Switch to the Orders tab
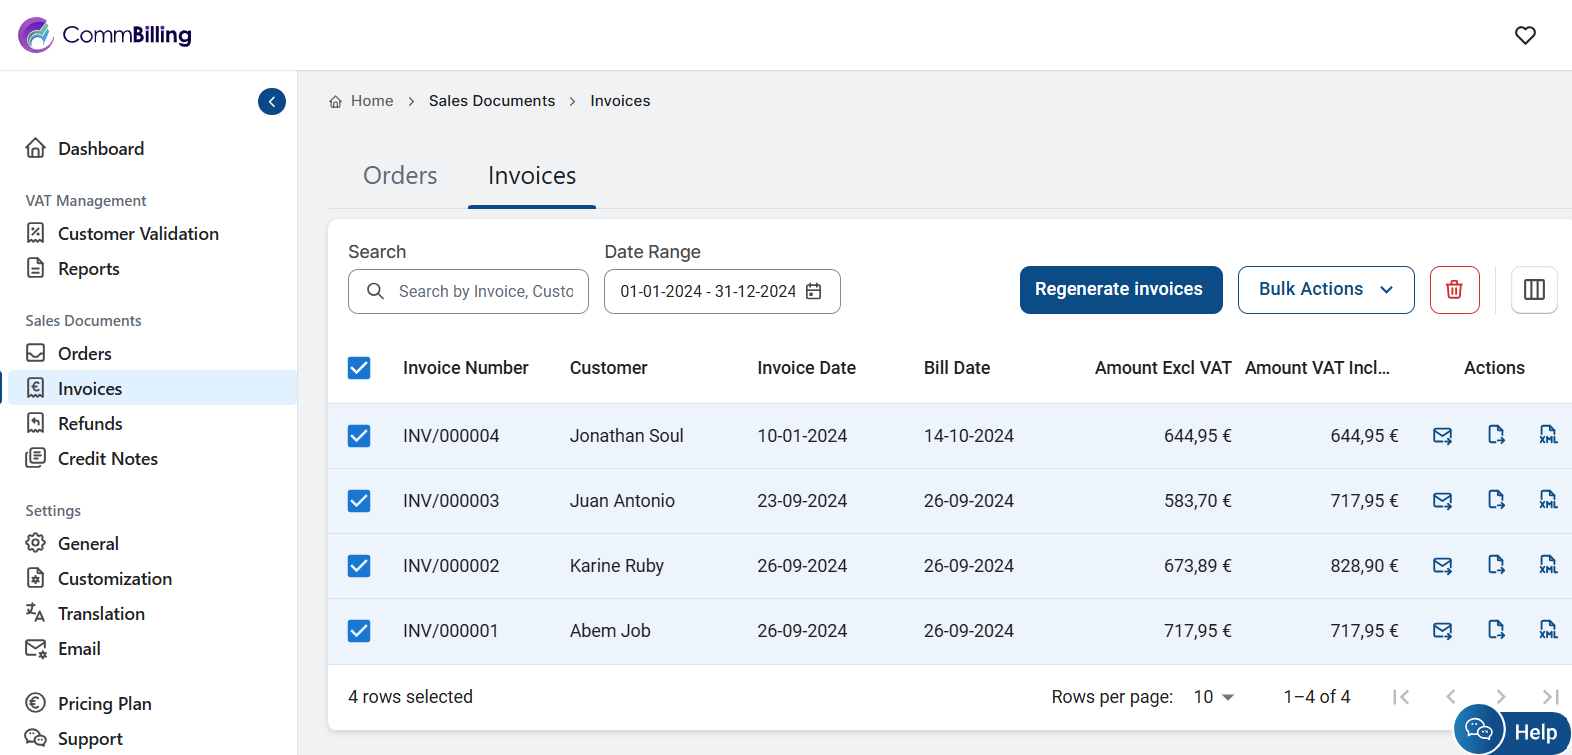This screenshot has height=755, width=1572. pyautogui.click(x=400, y=176)
